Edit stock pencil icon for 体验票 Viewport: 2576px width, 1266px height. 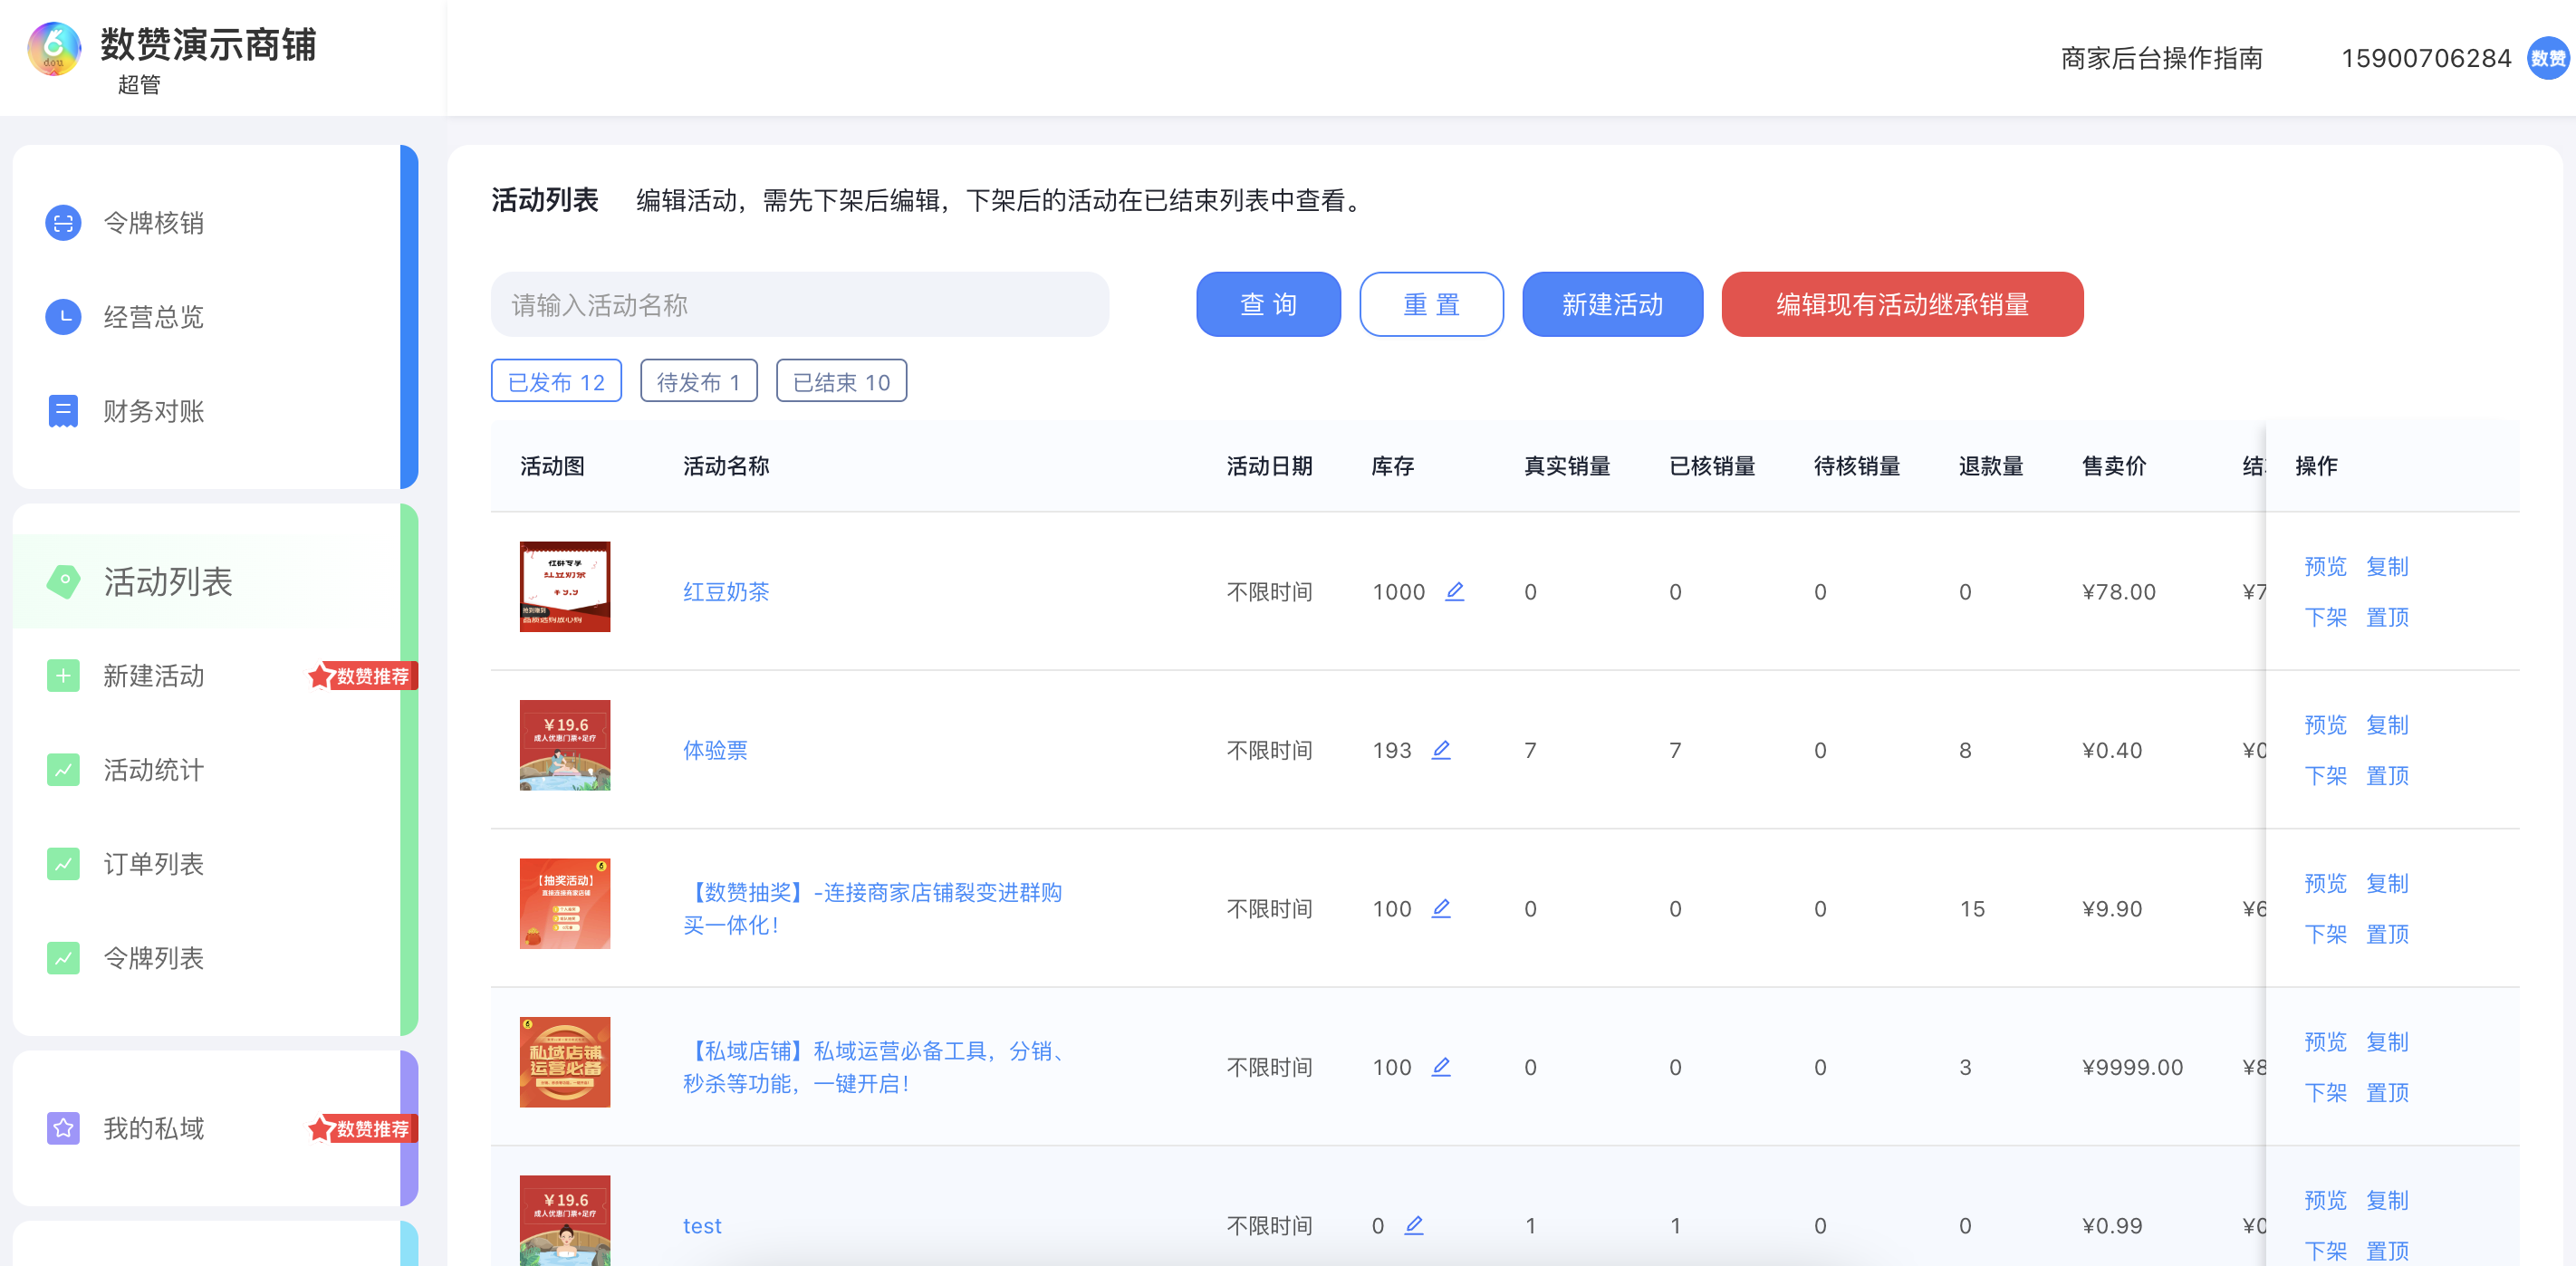[x=1441, y=749]
